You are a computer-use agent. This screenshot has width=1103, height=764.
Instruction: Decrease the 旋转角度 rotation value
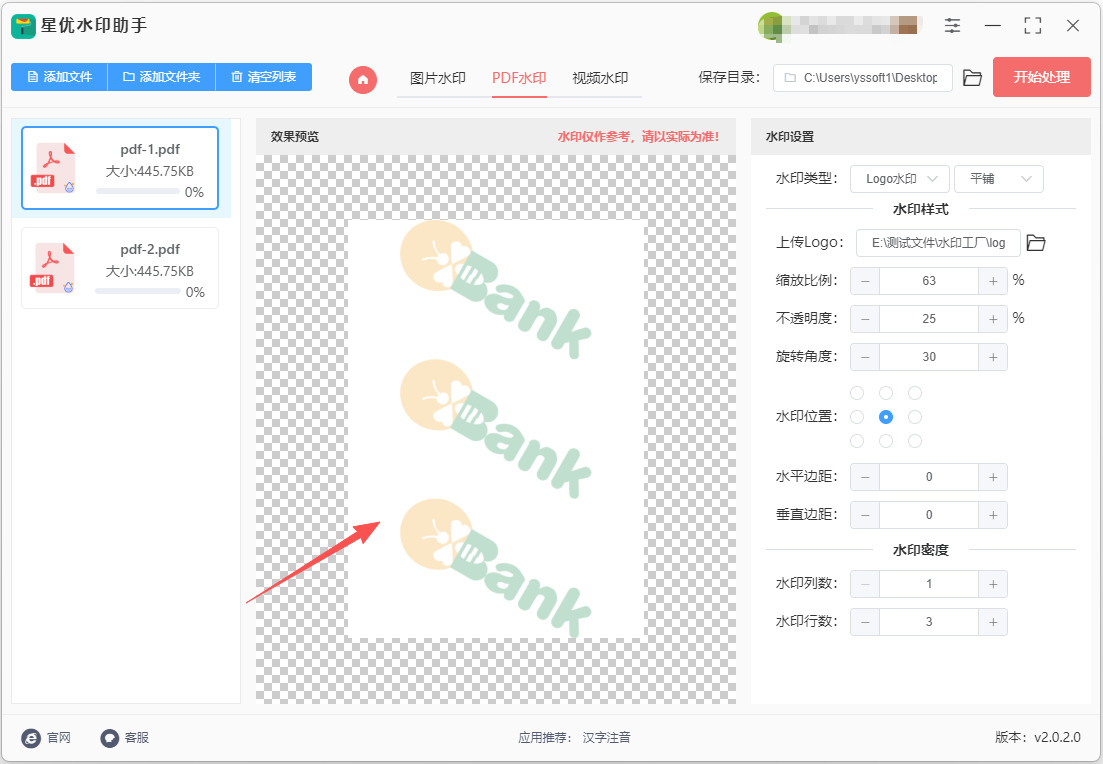(x=865, y=357)
